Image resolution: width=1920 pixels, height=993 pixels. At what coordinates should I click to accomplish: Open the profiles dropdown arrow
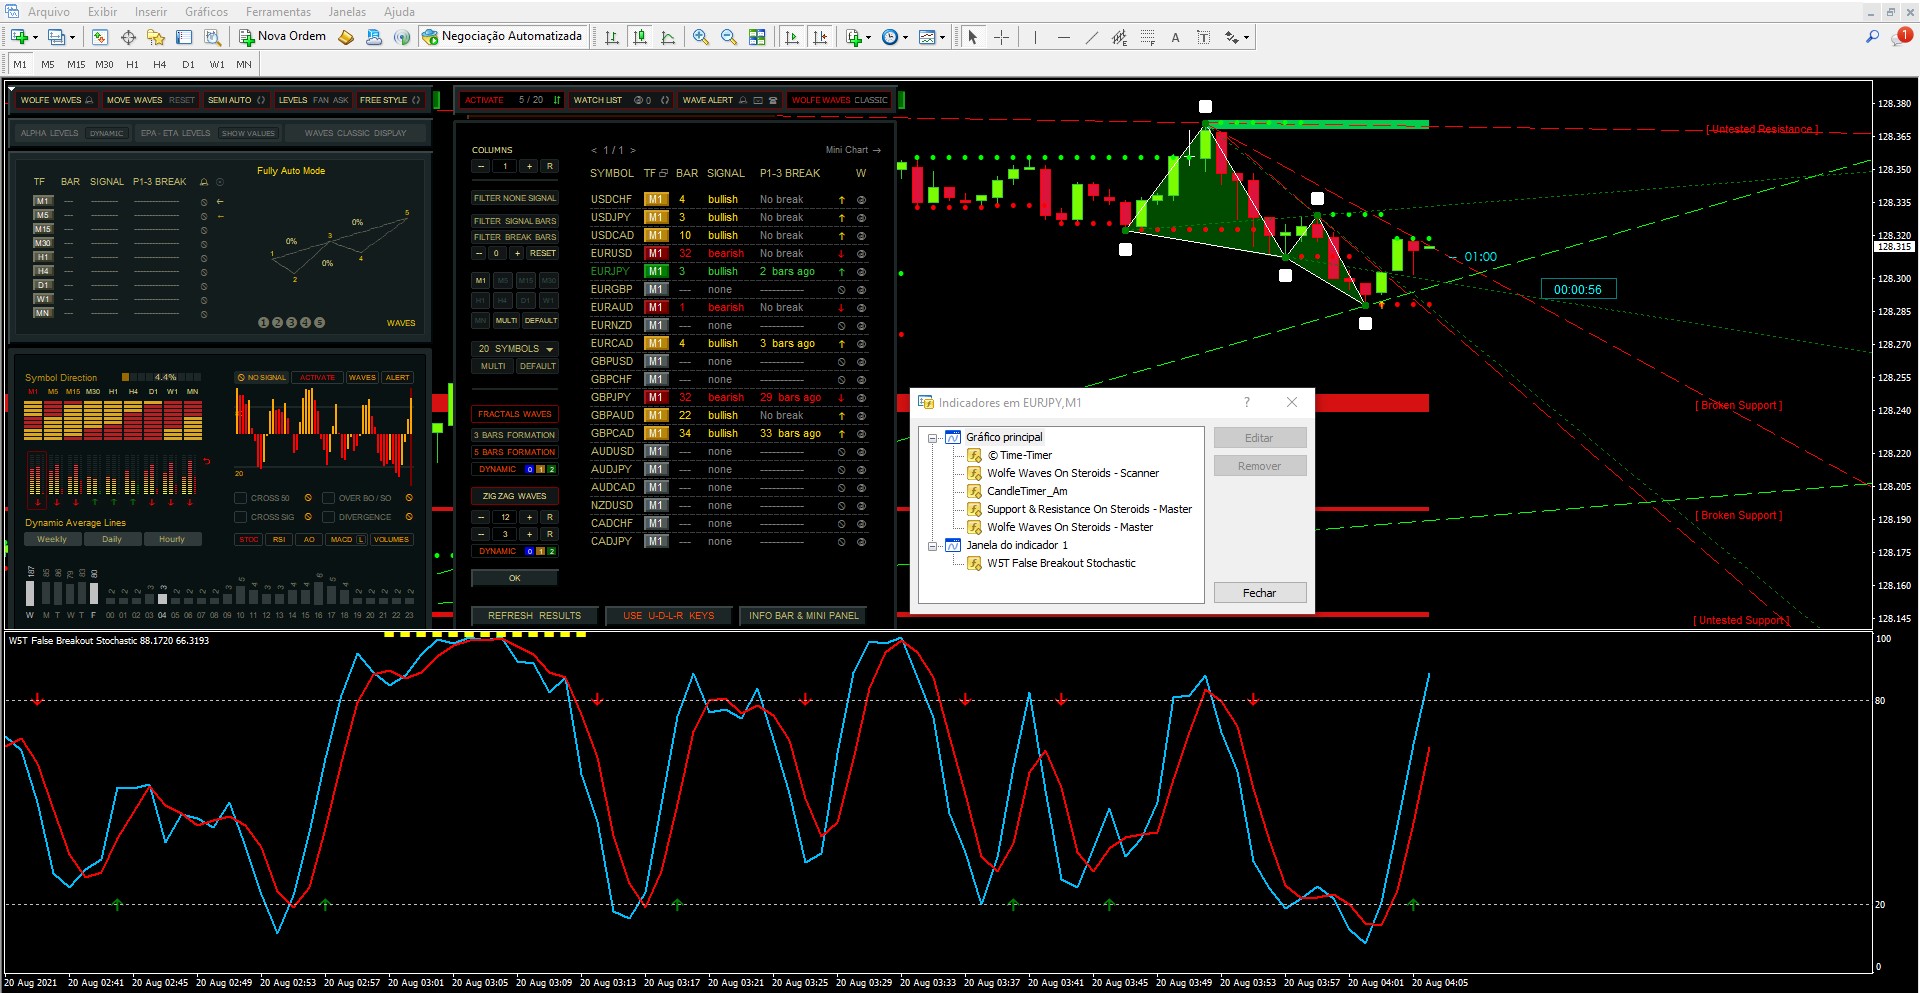coord(72,38)
